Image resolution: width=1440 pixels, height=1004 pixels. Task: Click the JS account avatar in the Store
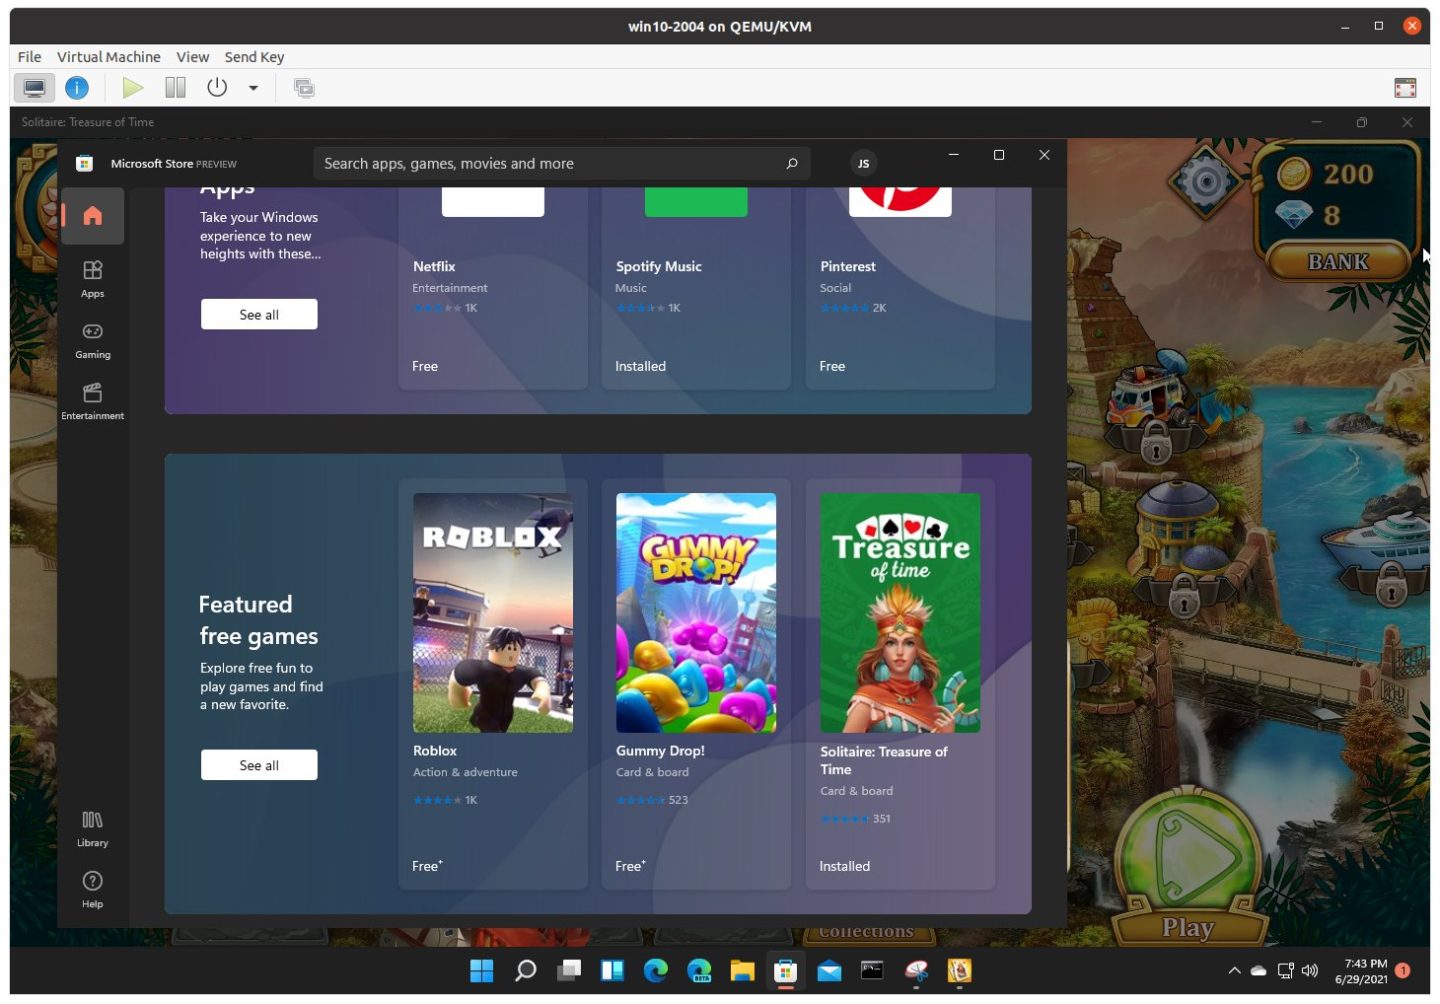point(862,163)
